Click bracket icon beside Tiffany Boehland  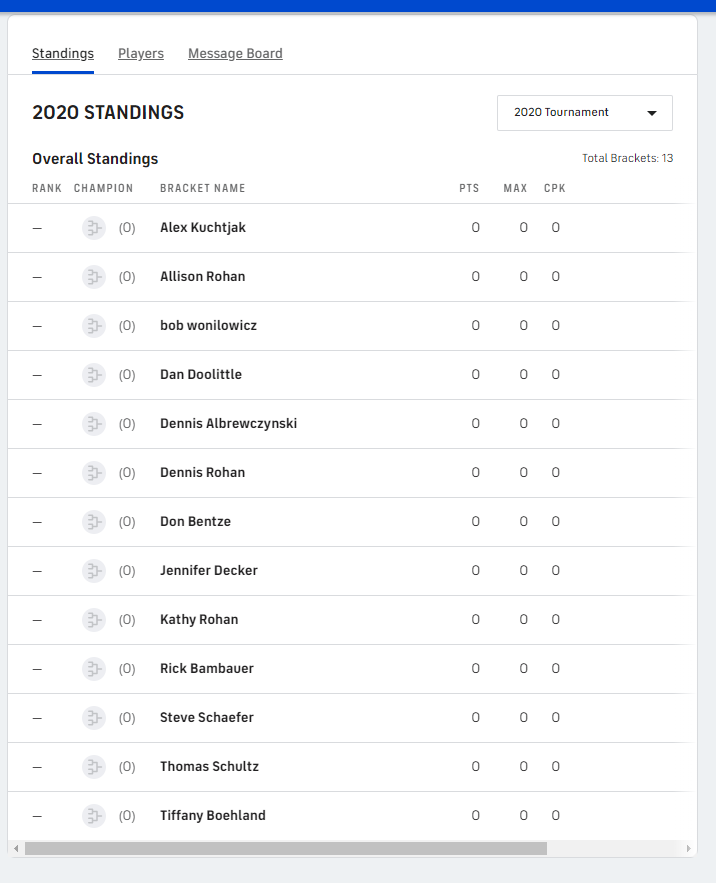pos(93,816)
